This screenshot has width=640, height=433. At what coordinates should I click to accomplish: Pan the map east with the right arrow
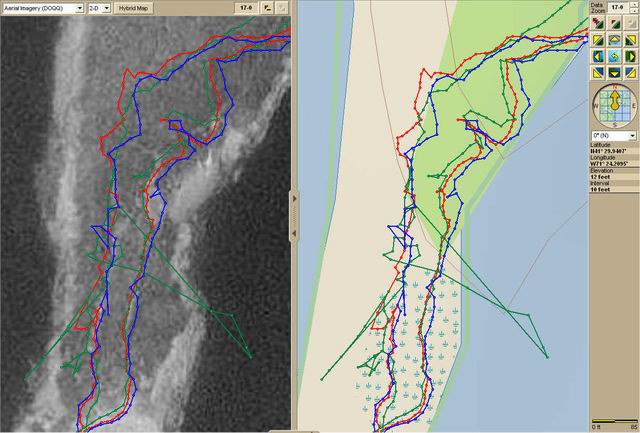tap(630, 56)
